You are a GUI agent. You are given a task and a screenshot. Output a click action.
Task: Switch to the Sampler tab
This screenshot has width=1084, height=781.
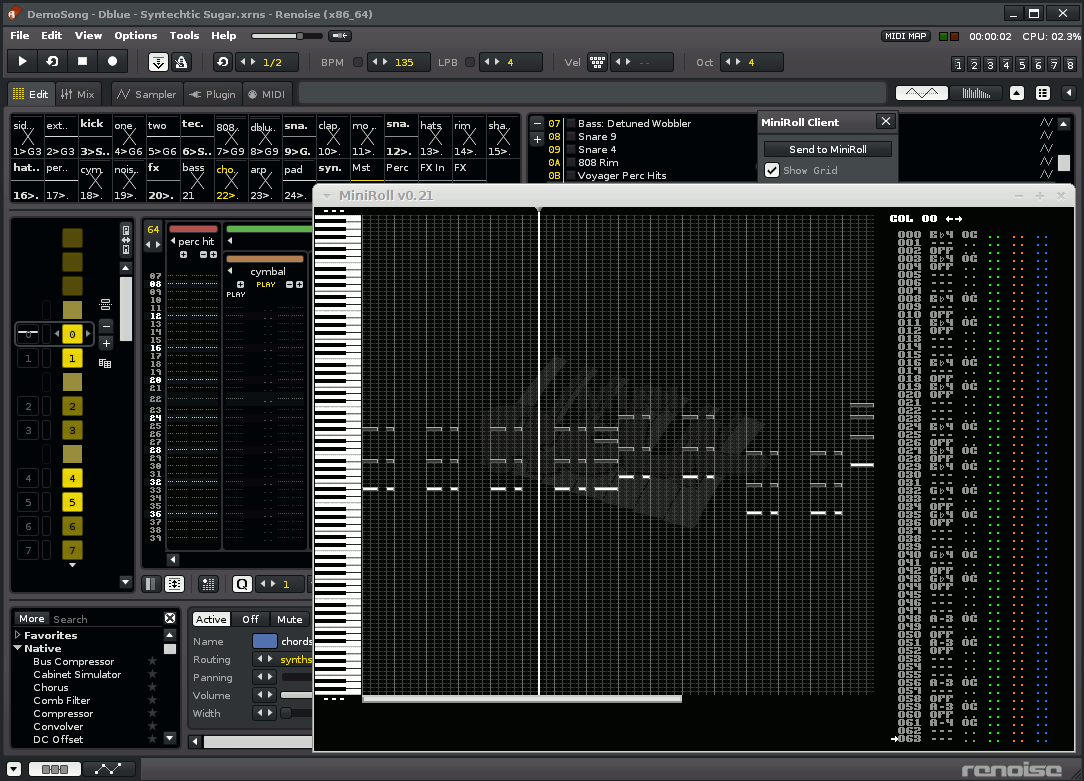146,94
